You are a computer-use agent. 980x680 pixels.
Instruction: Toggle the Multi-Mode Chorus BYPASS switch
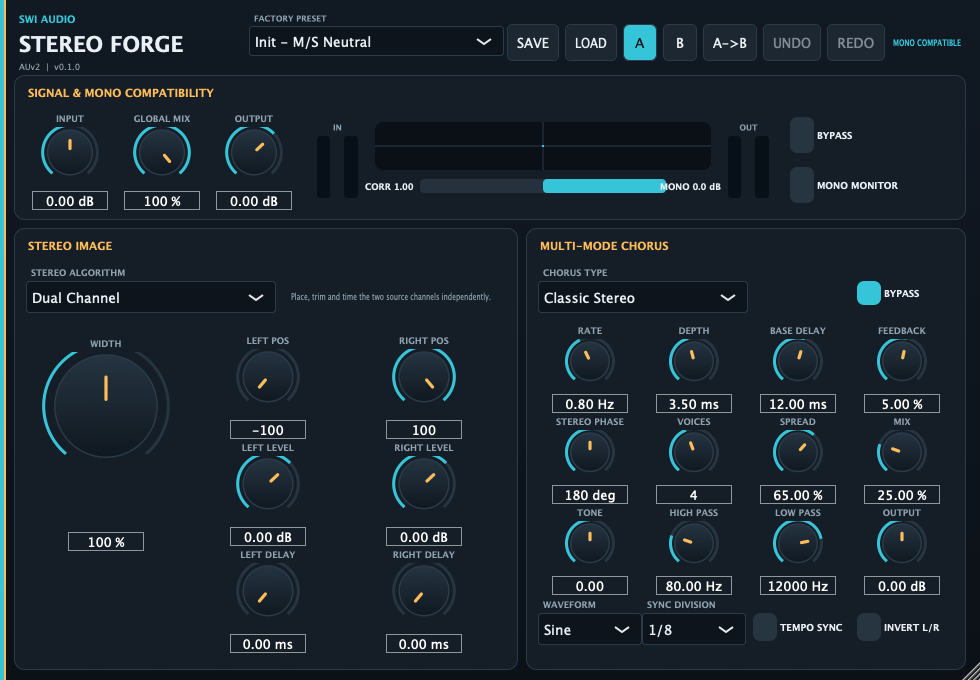point(869,293)
